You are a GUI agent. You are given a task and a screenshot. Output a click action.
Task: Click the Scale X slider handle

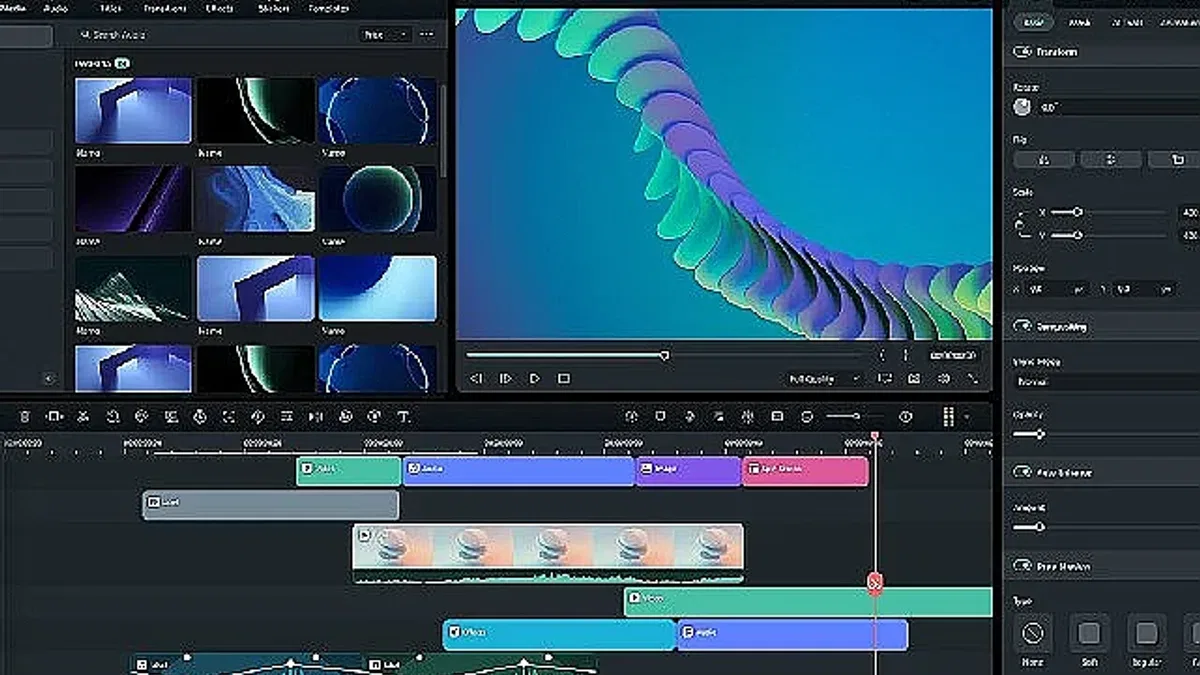pos(1078,212)
